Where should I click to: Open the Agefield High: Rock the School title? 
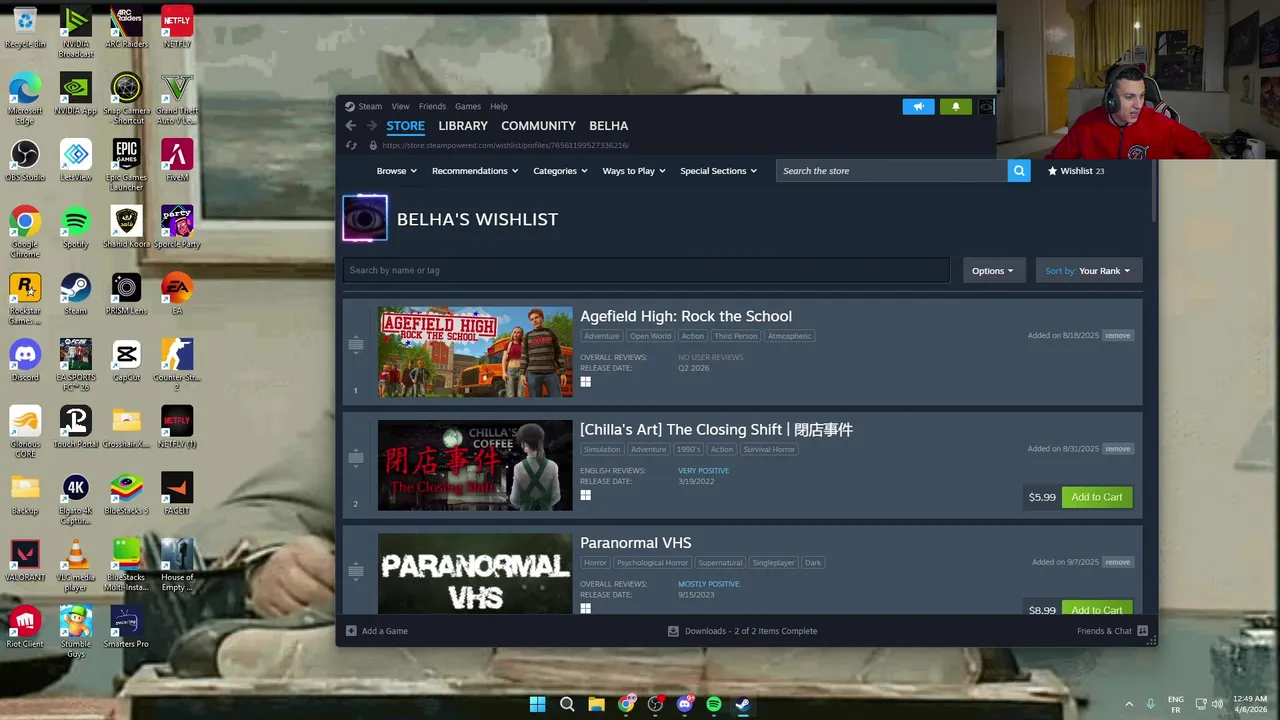[686, 316]
